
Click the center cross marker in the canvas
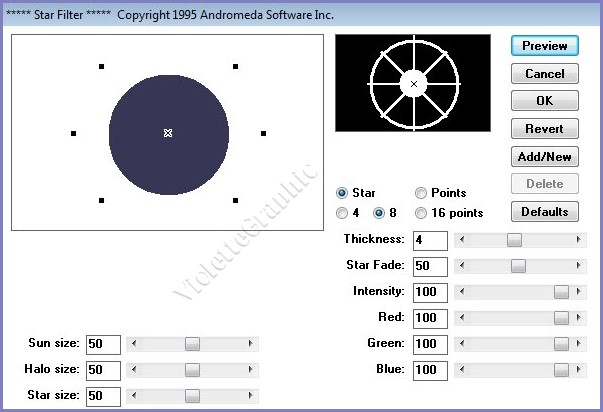168,133
